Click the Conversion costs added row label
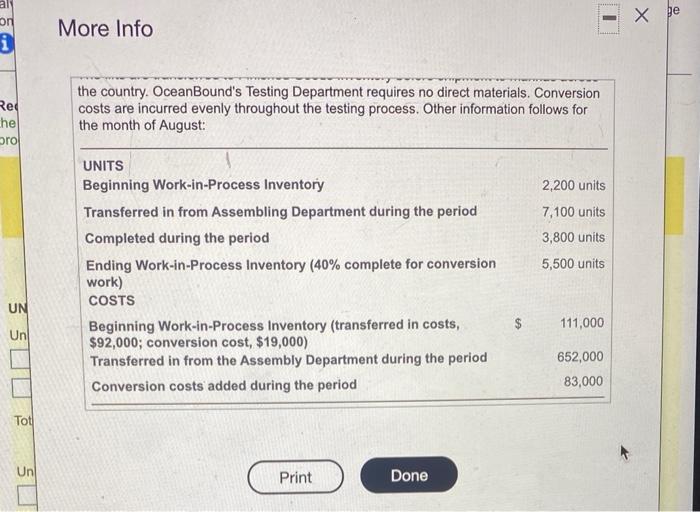This screenshot has height=512, width=700. point(223,386)
